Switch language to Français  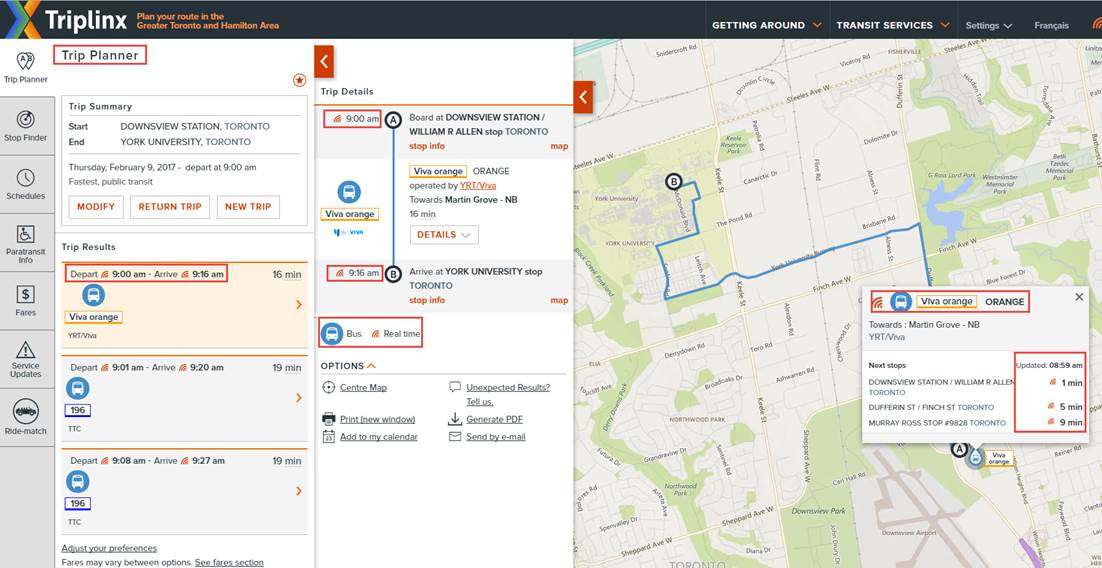pyautogui.click(x=1051, y=25)
